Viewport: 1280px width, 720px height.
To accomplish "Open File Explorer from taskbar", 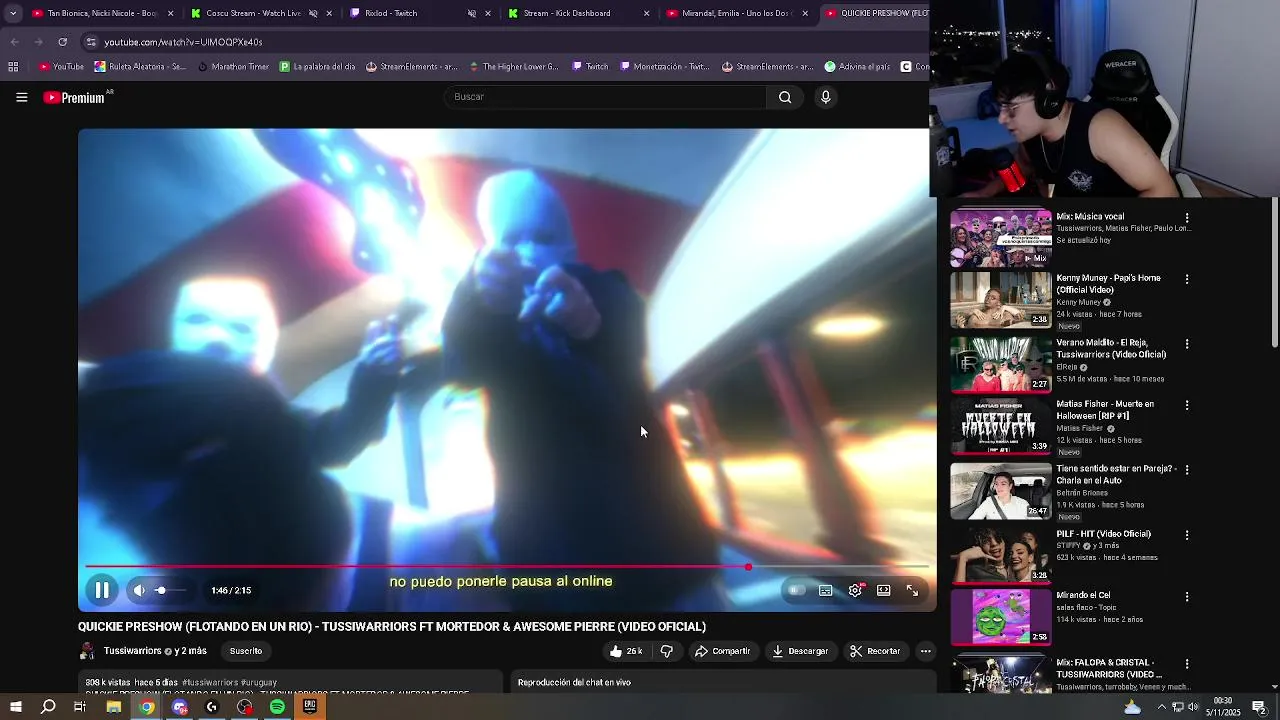I will click(x=113, y=707).
